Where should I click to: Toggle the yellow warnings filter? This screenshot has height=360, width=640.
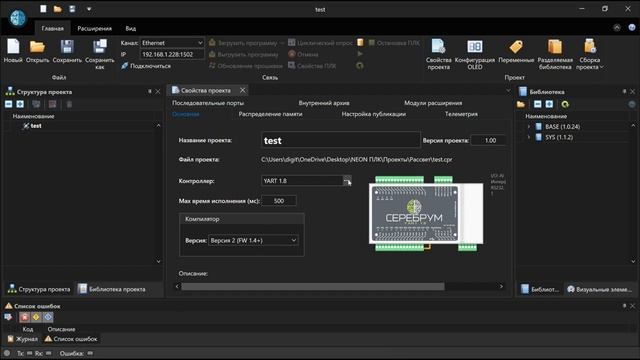coord(36,317)
